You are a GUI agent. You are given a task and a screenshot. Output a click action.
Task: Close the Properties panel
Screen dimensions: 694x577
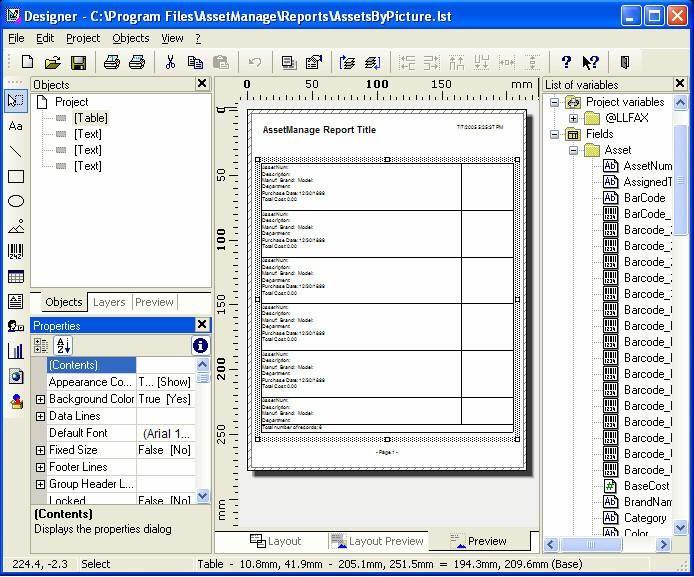[x=202, y=324]
